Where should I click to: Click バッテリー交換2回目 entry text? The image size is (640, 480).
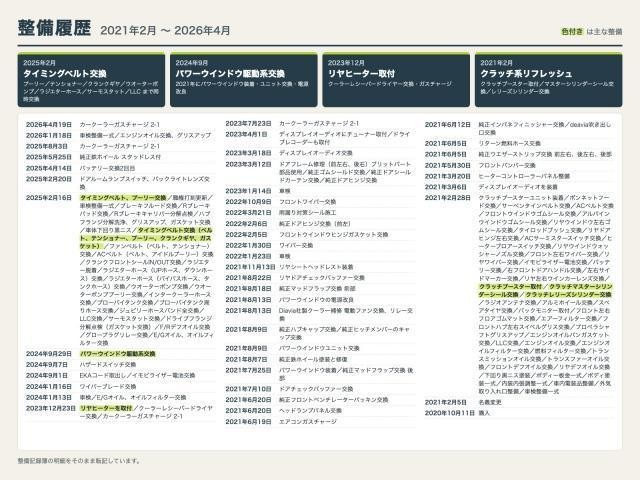[107, 168]
